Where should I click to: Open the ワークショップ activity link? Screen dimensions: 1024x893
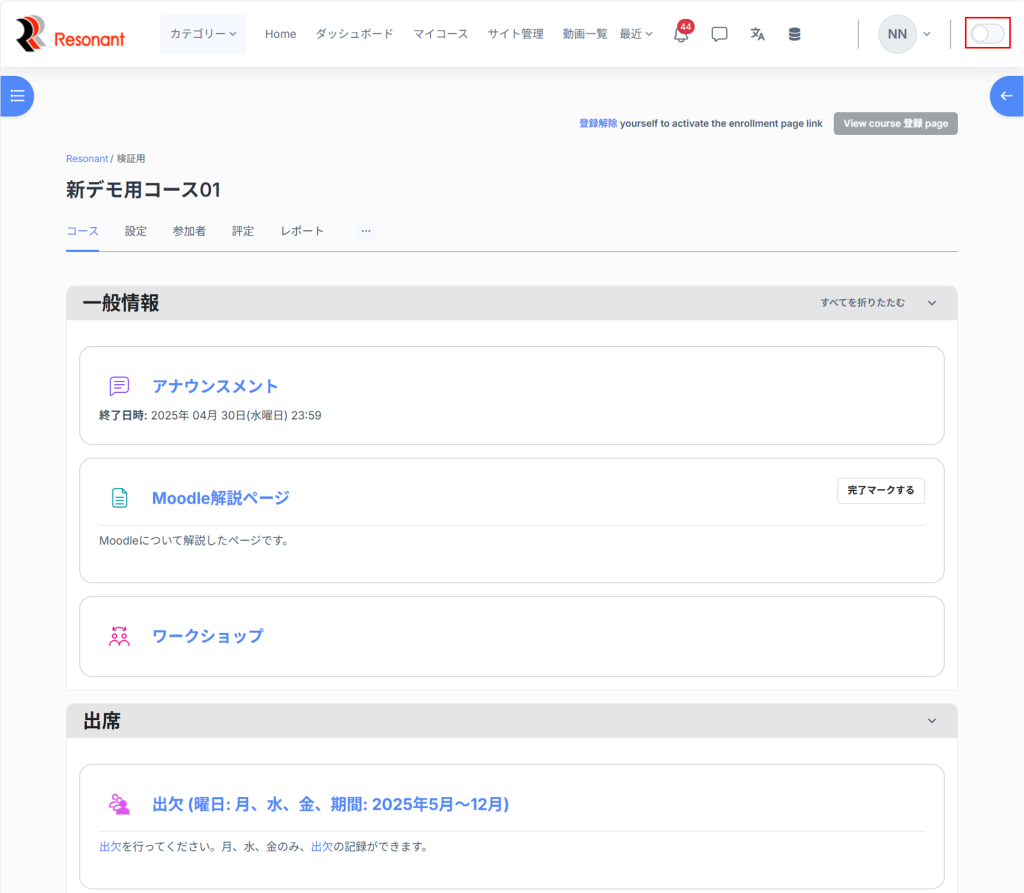coord(207,636)
